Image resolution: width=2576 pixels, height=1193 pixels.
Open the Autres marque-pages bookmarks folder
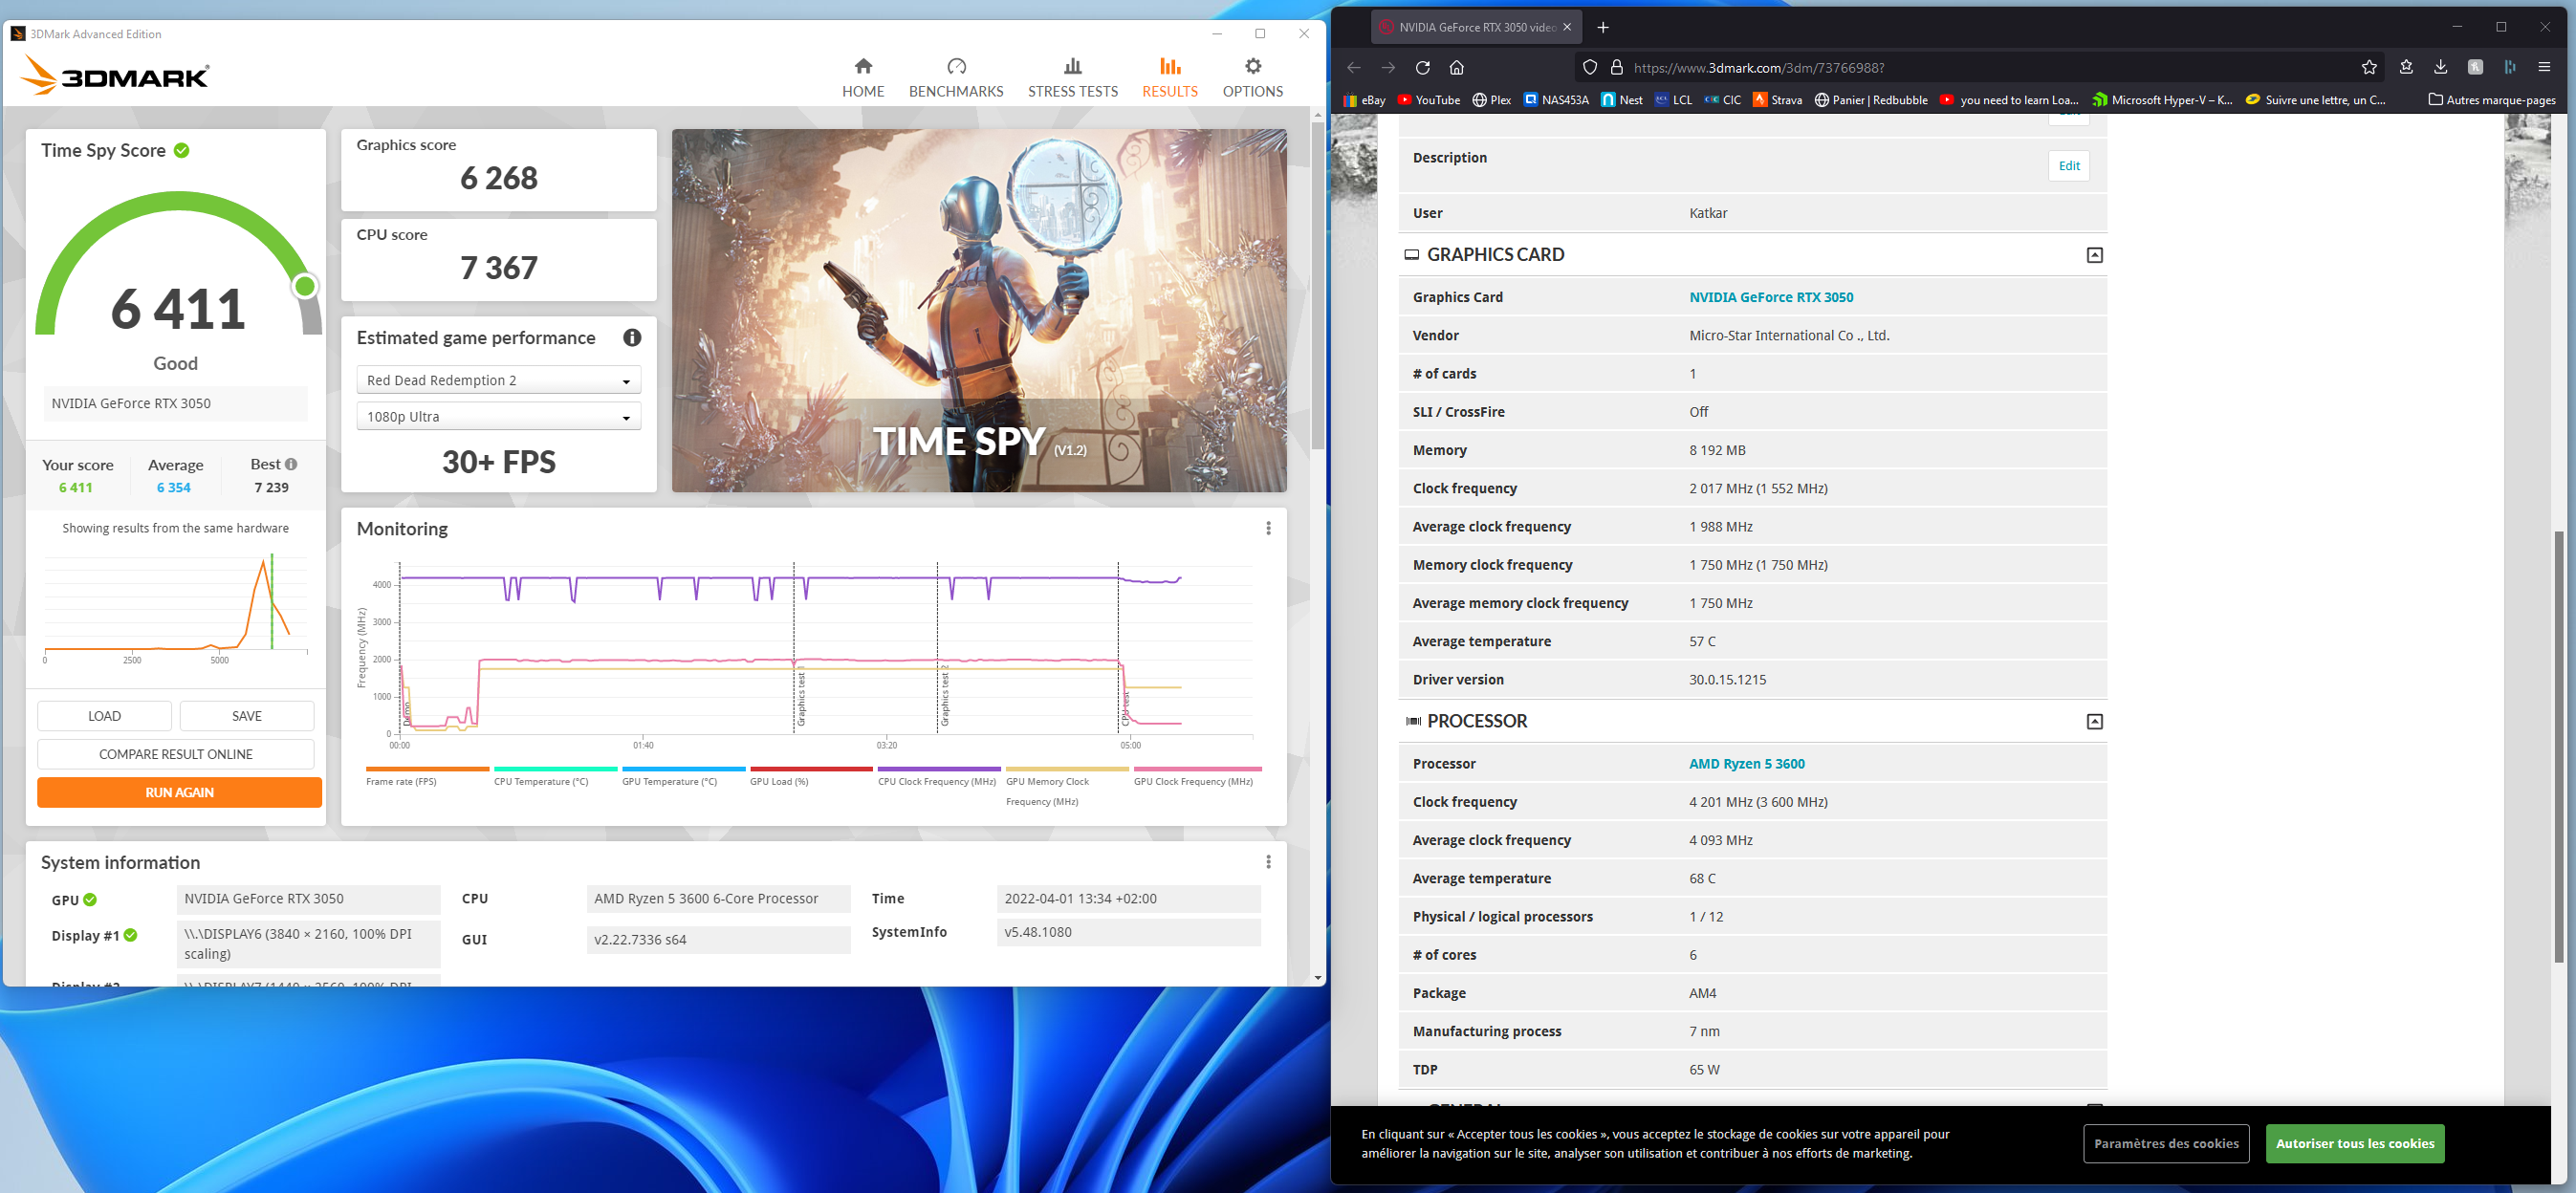pyautogui.click(x=2492, y=100)
